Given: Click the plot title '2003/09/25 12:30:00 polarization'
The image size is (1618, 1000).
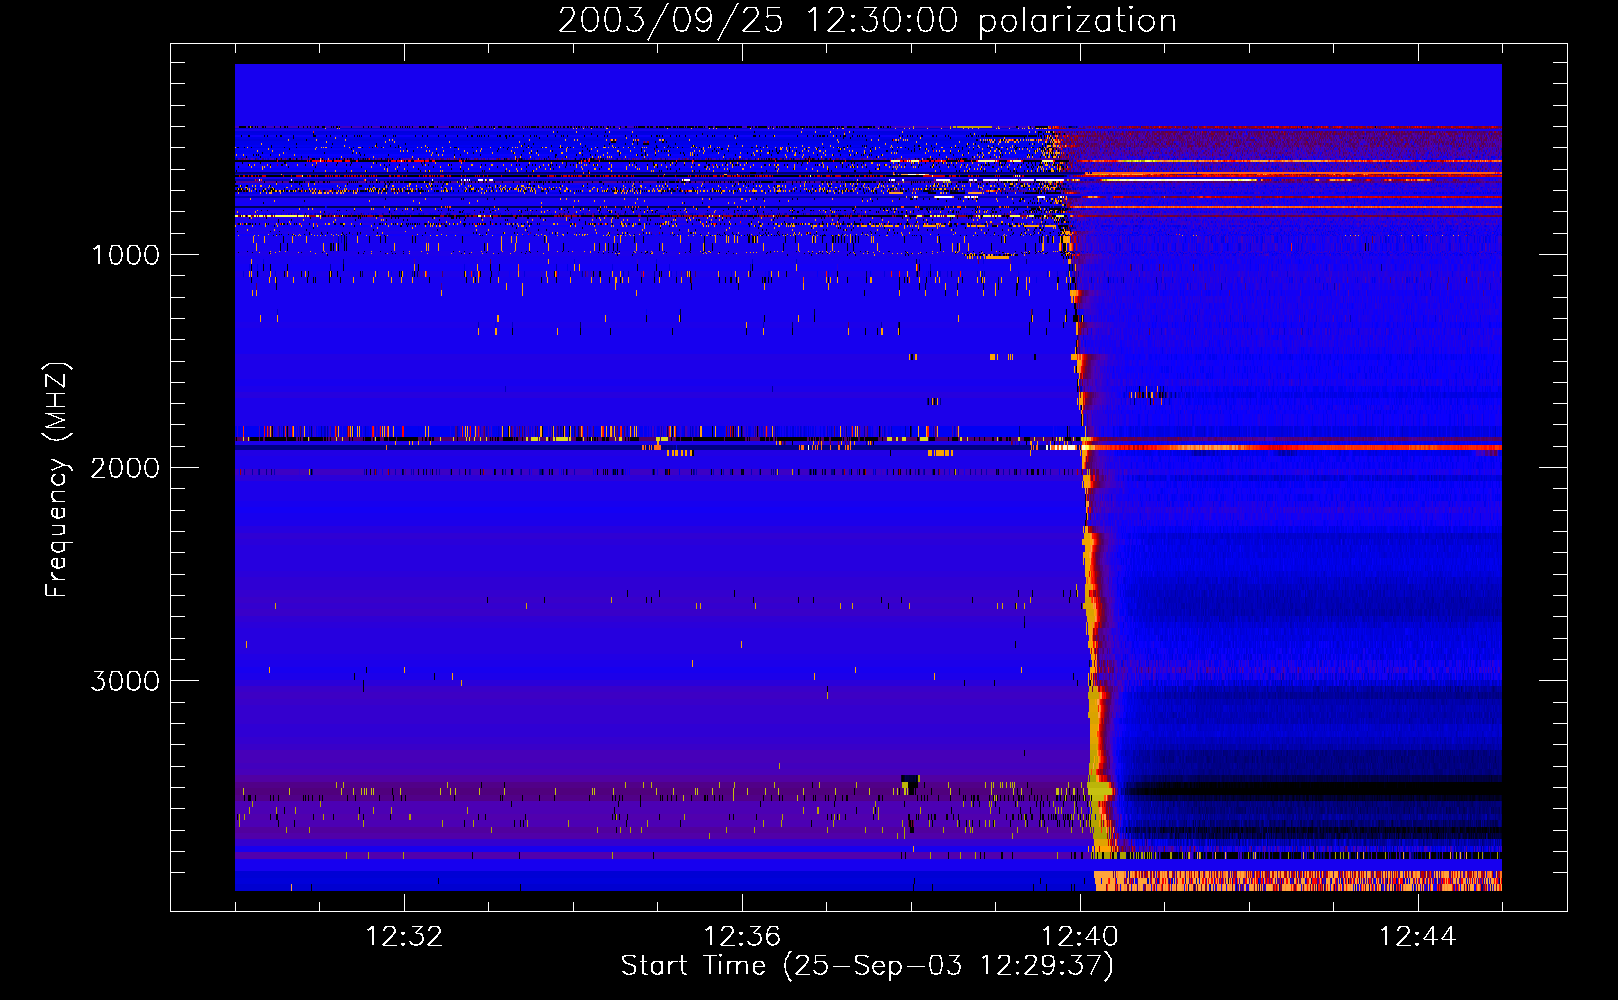Looking at the screenshot, I should click(x=867, y=21).
